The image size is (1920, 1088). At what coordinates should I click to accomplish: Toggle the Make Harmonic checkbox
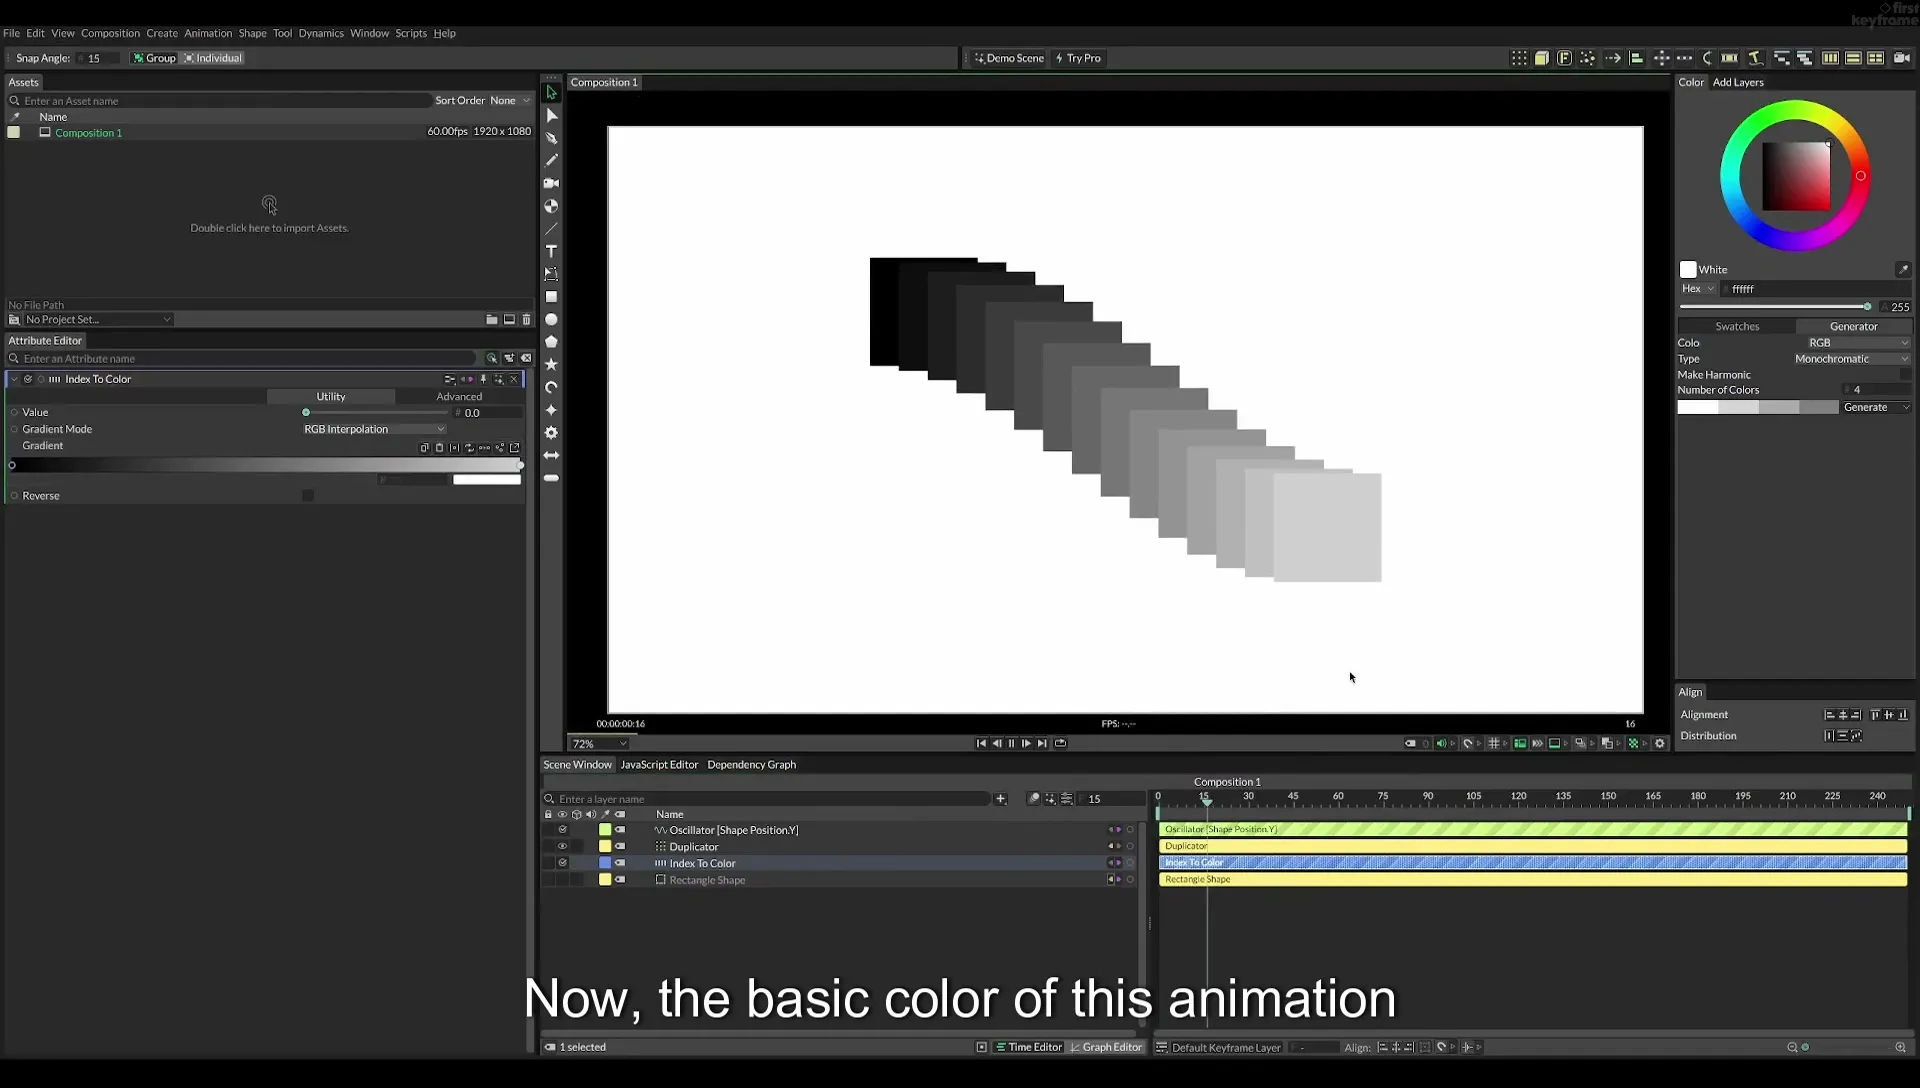tap(1904, 375)
